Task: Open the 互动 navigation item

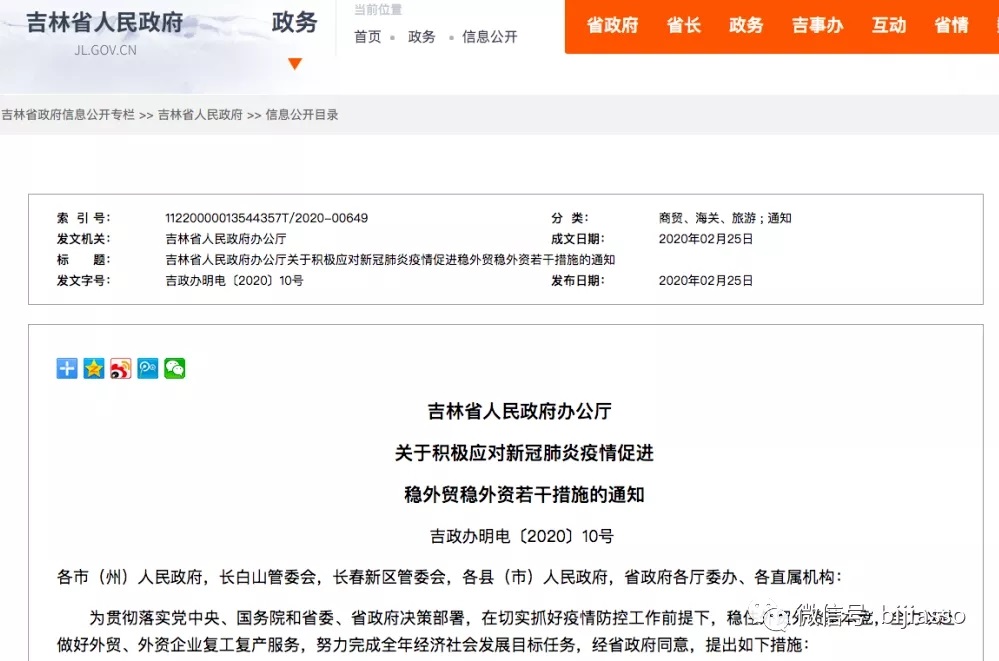Action: pyautogui.click(x=888, y=26)
